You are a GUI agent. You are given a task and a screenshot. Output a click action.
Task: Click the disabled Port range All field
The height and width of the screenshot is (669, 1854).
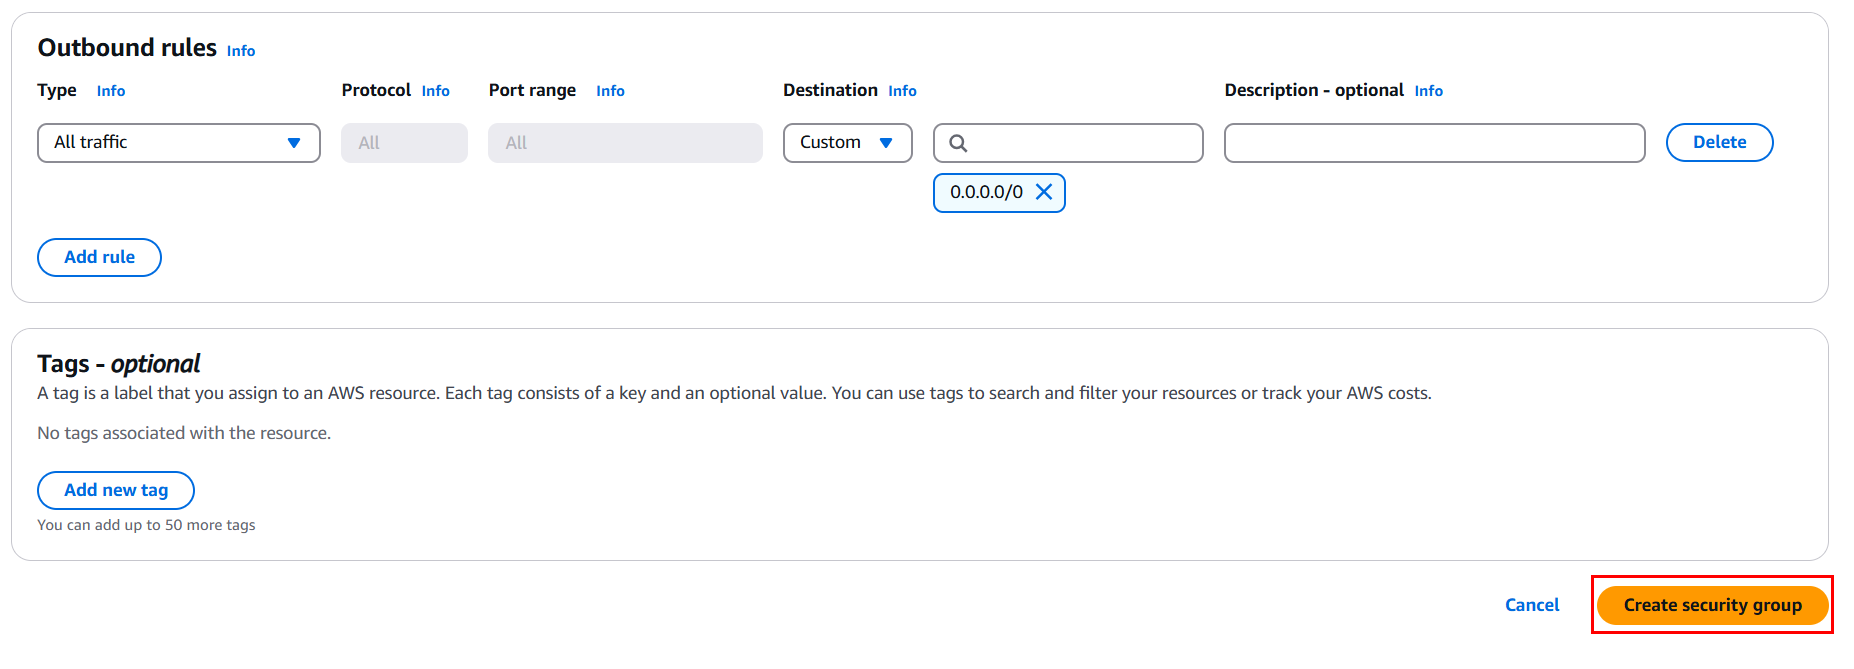[625, 143]
